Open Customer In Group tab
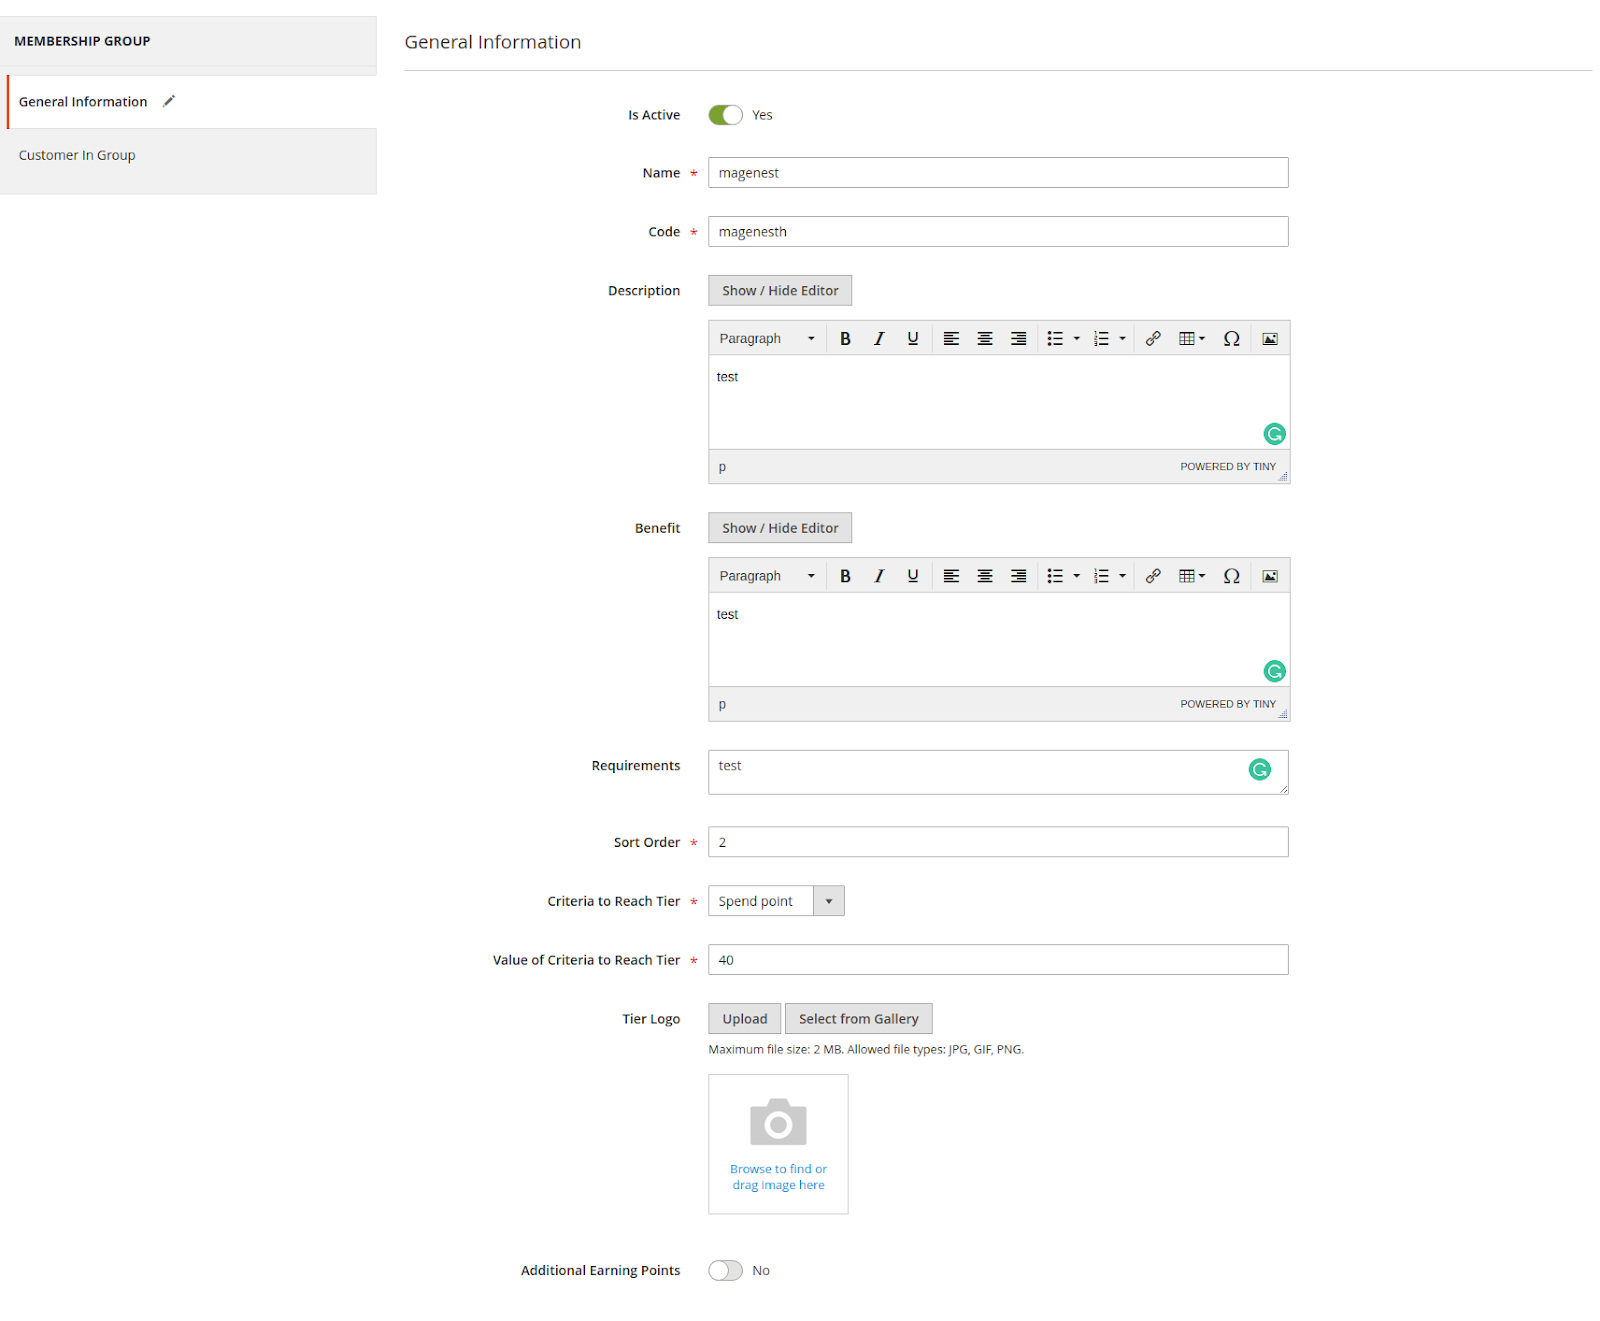 pos(77,155)
